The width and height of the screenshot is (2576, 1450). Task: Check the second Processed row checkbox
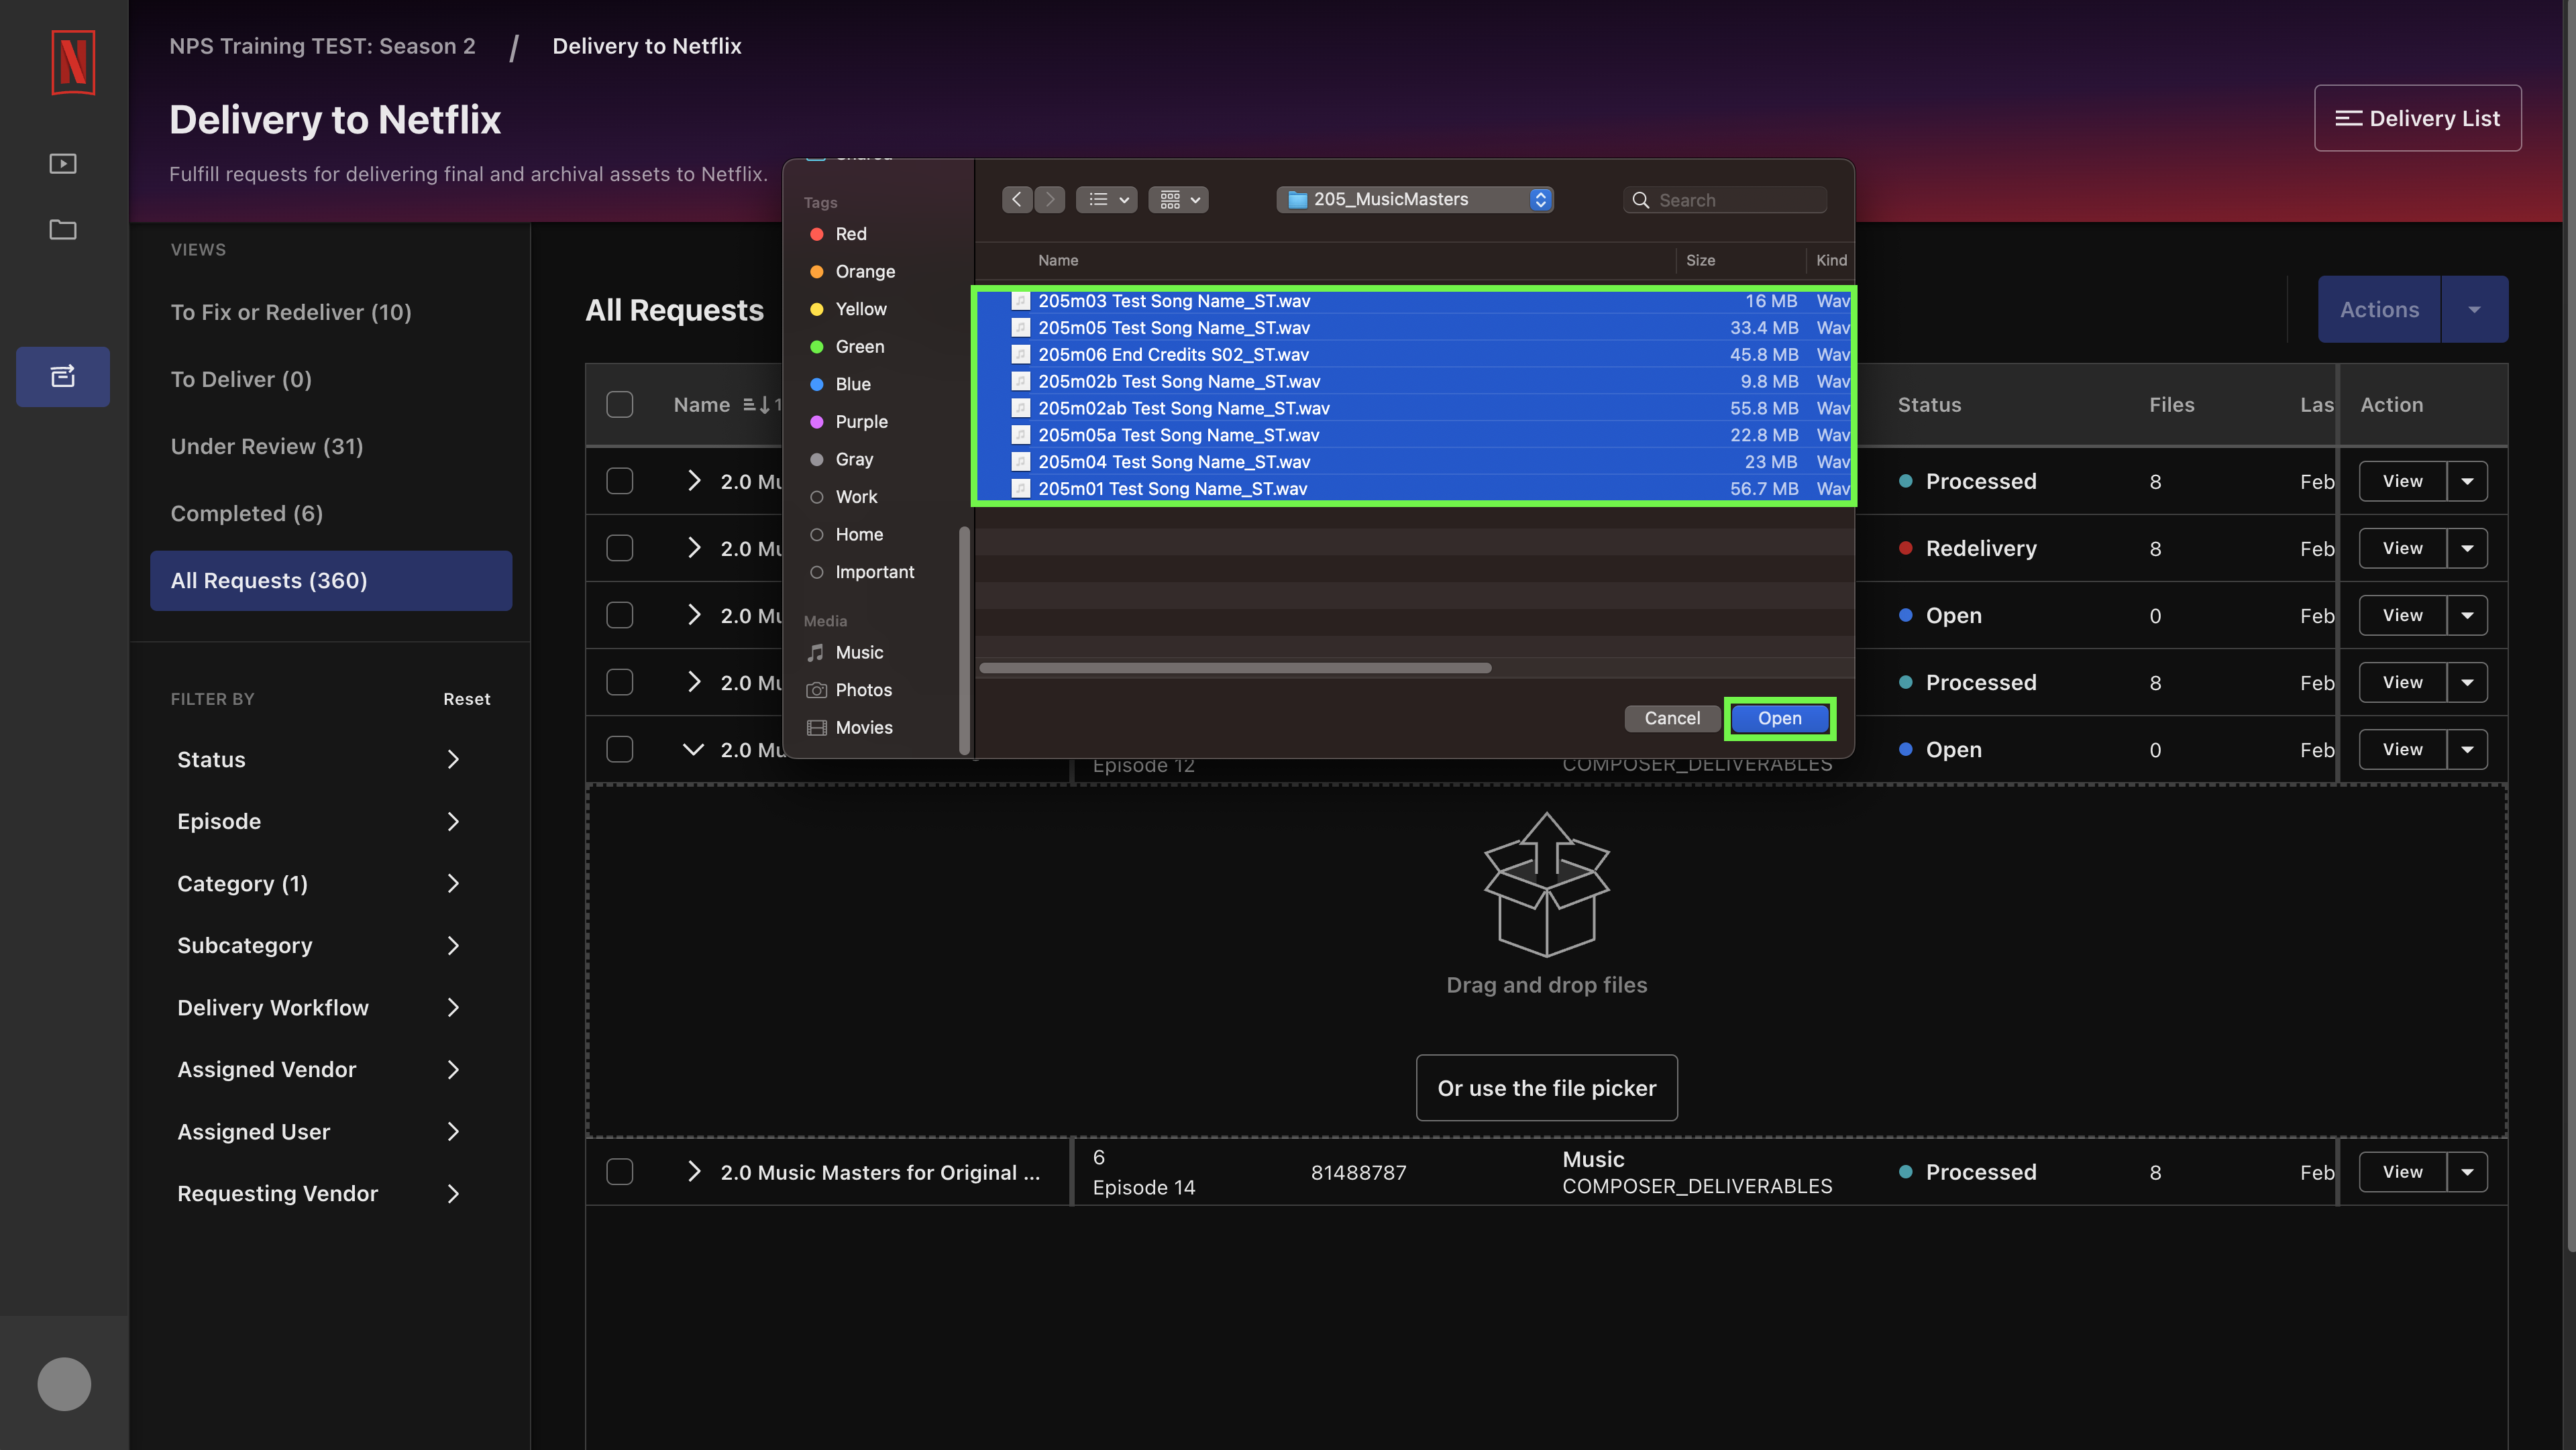tap(620, 682)
